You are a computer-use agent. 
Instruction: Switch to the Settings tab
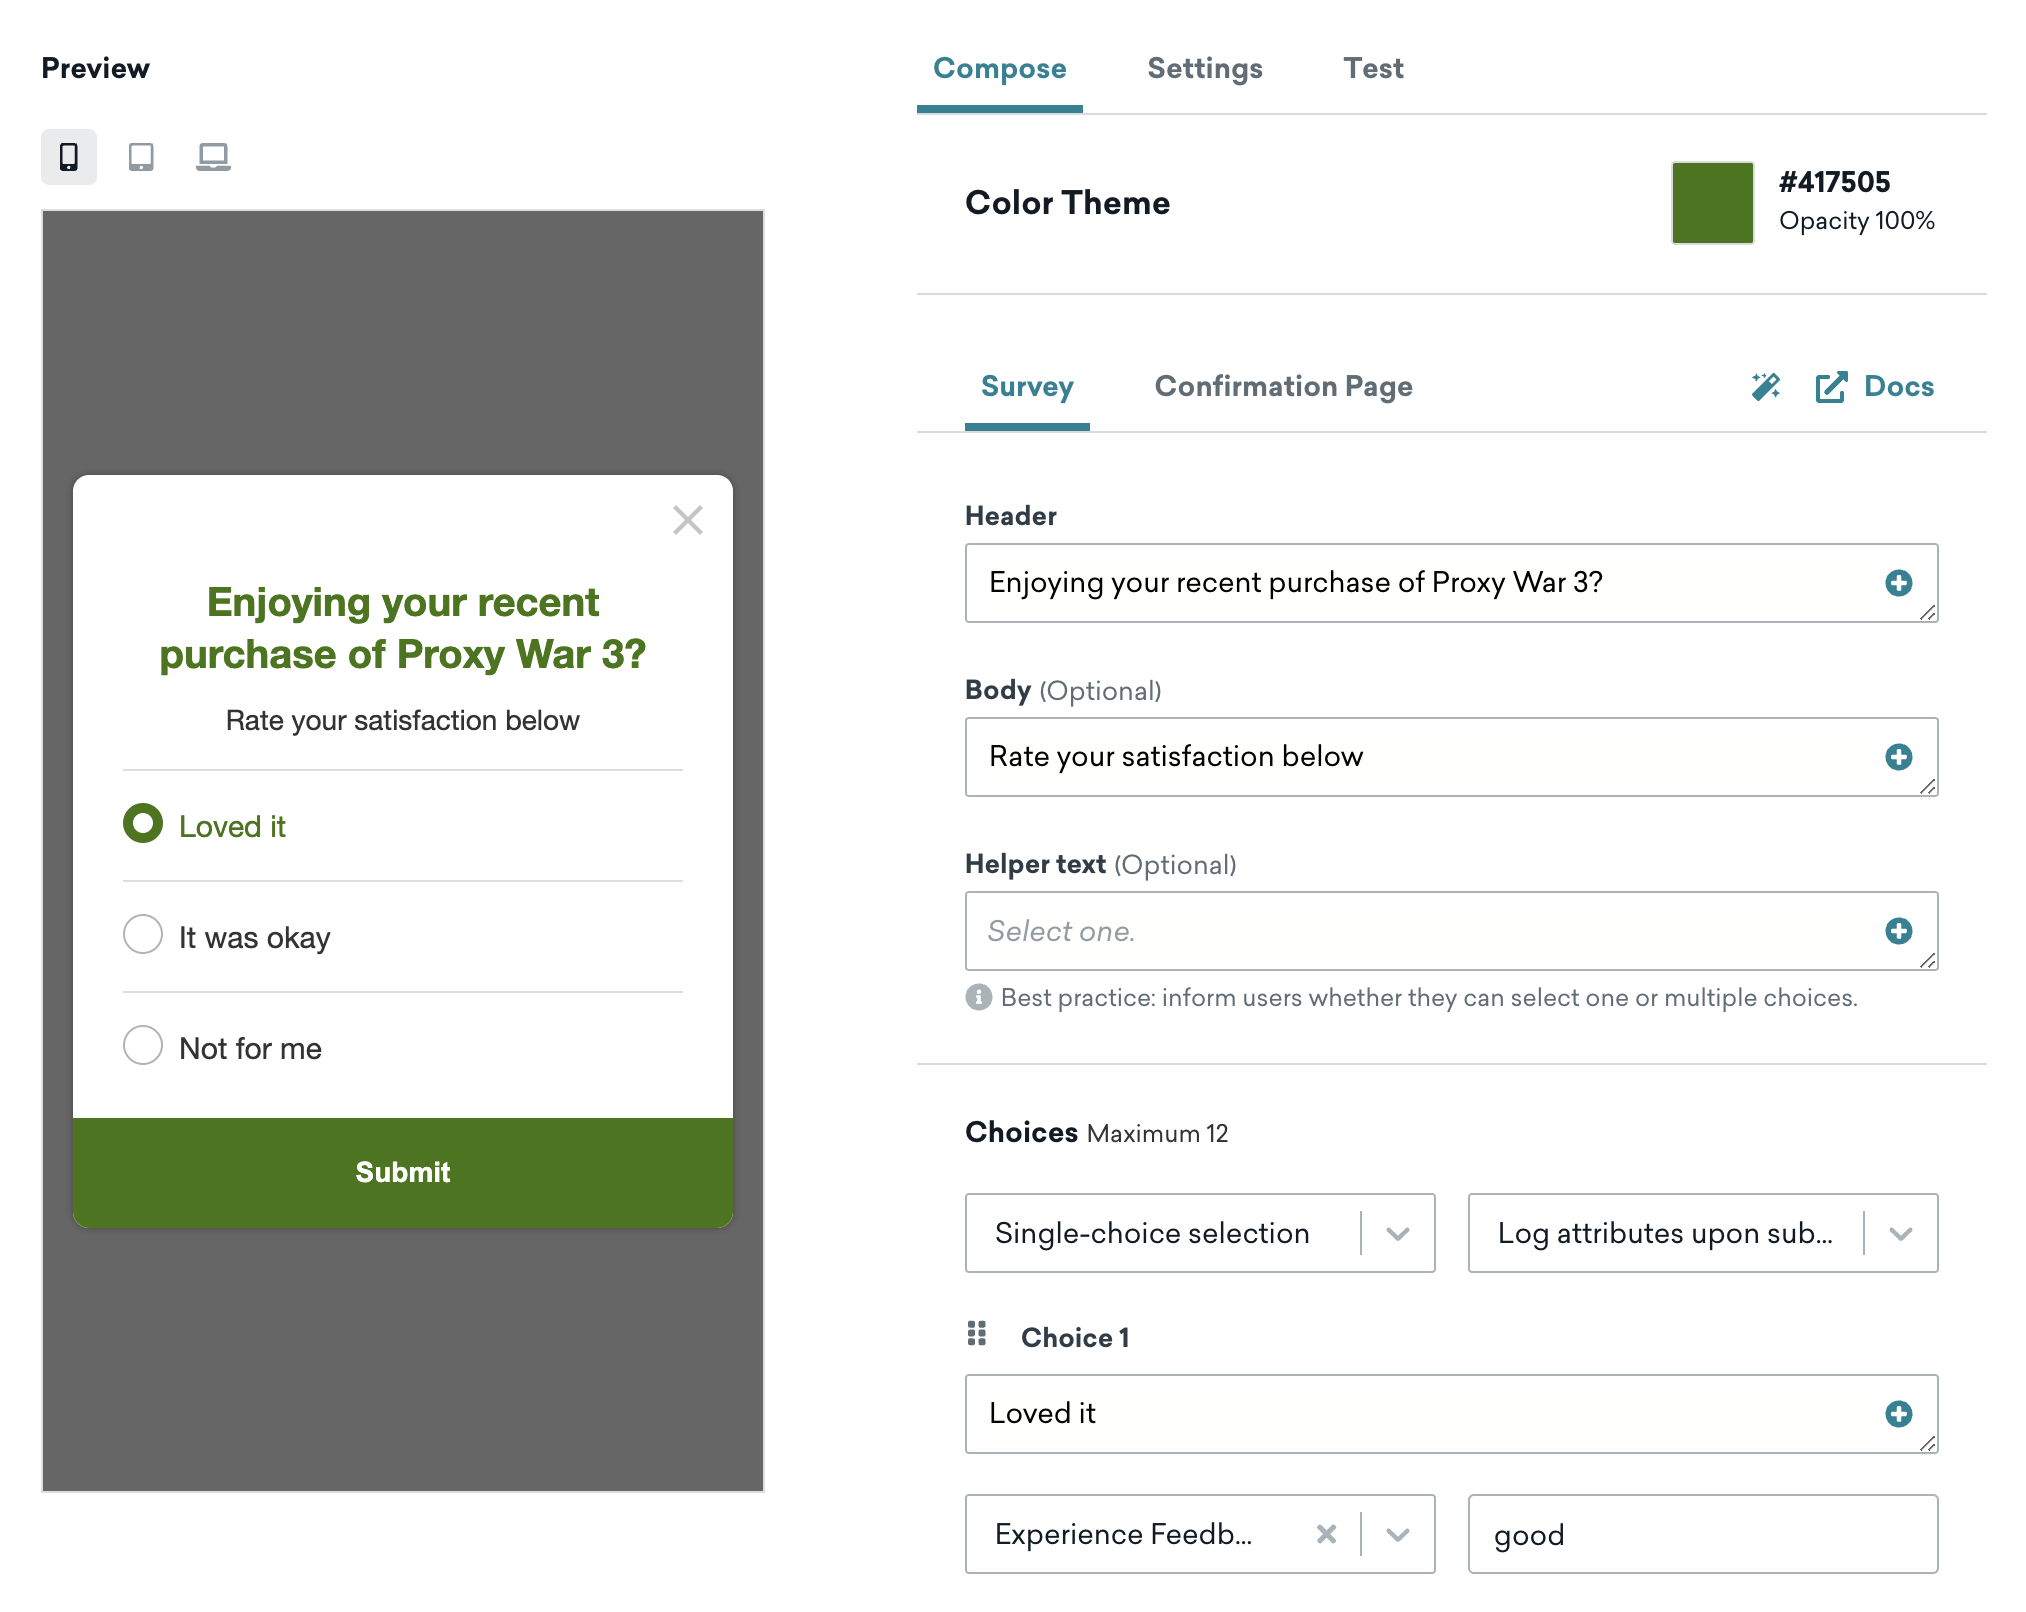(1205, 67)
